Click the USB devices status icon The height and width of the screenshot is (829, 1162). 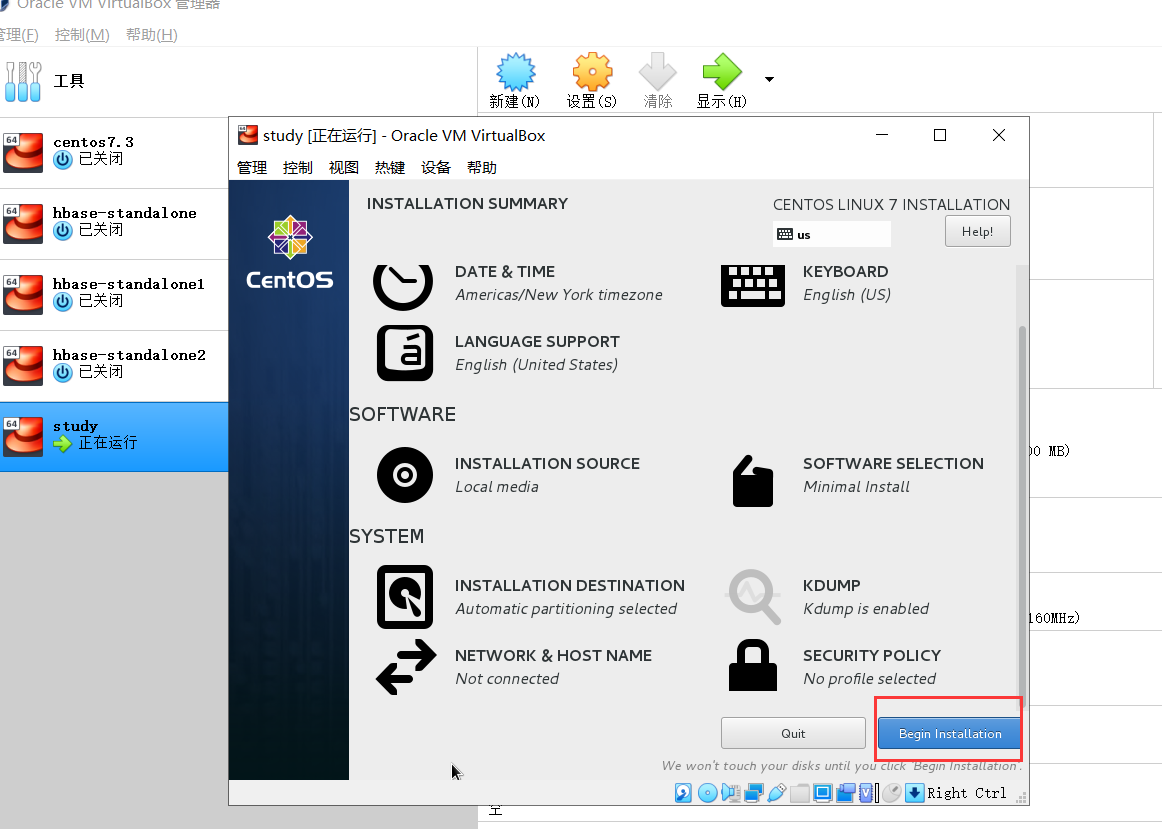click(x=777, y=793)
